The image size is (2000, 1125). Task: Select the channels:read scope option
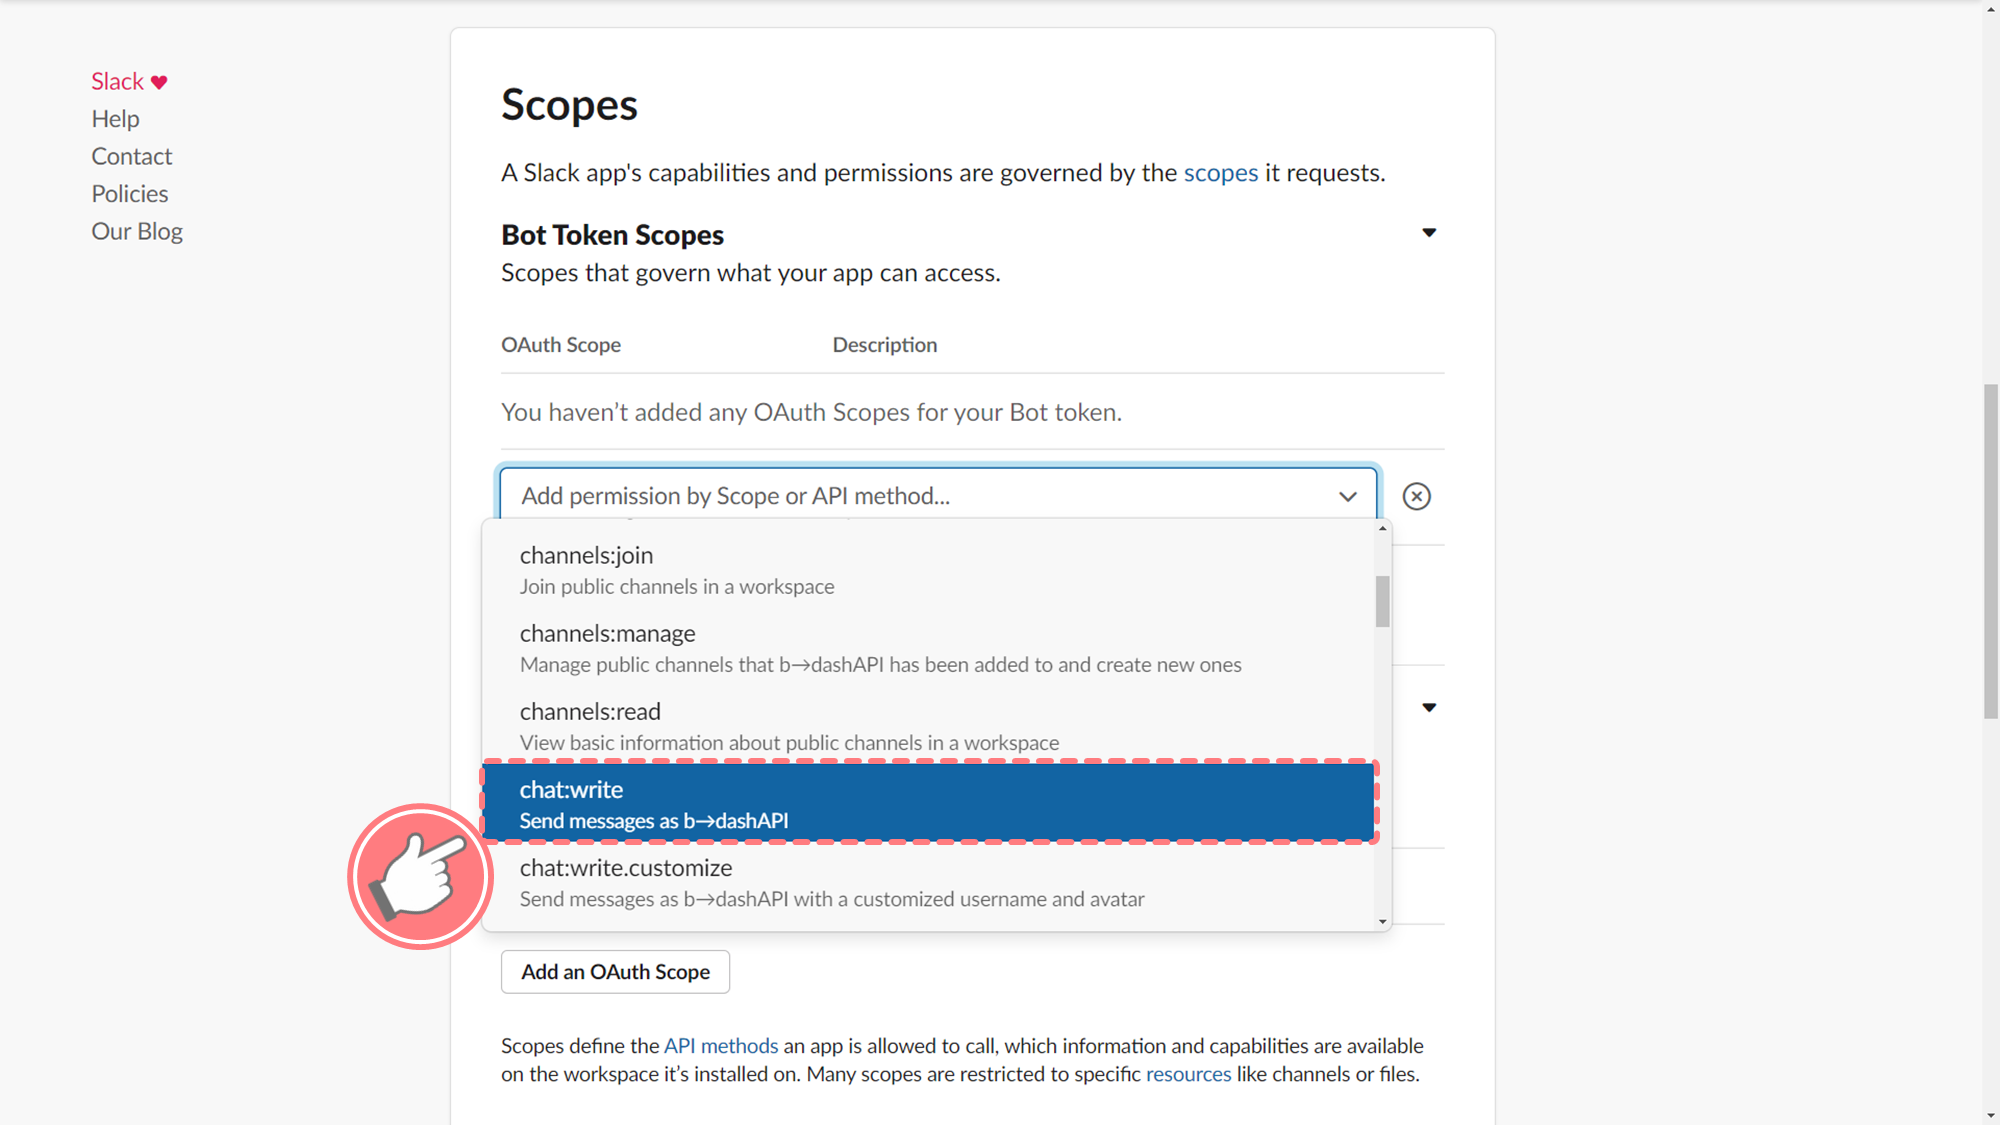tap(928, 726)
